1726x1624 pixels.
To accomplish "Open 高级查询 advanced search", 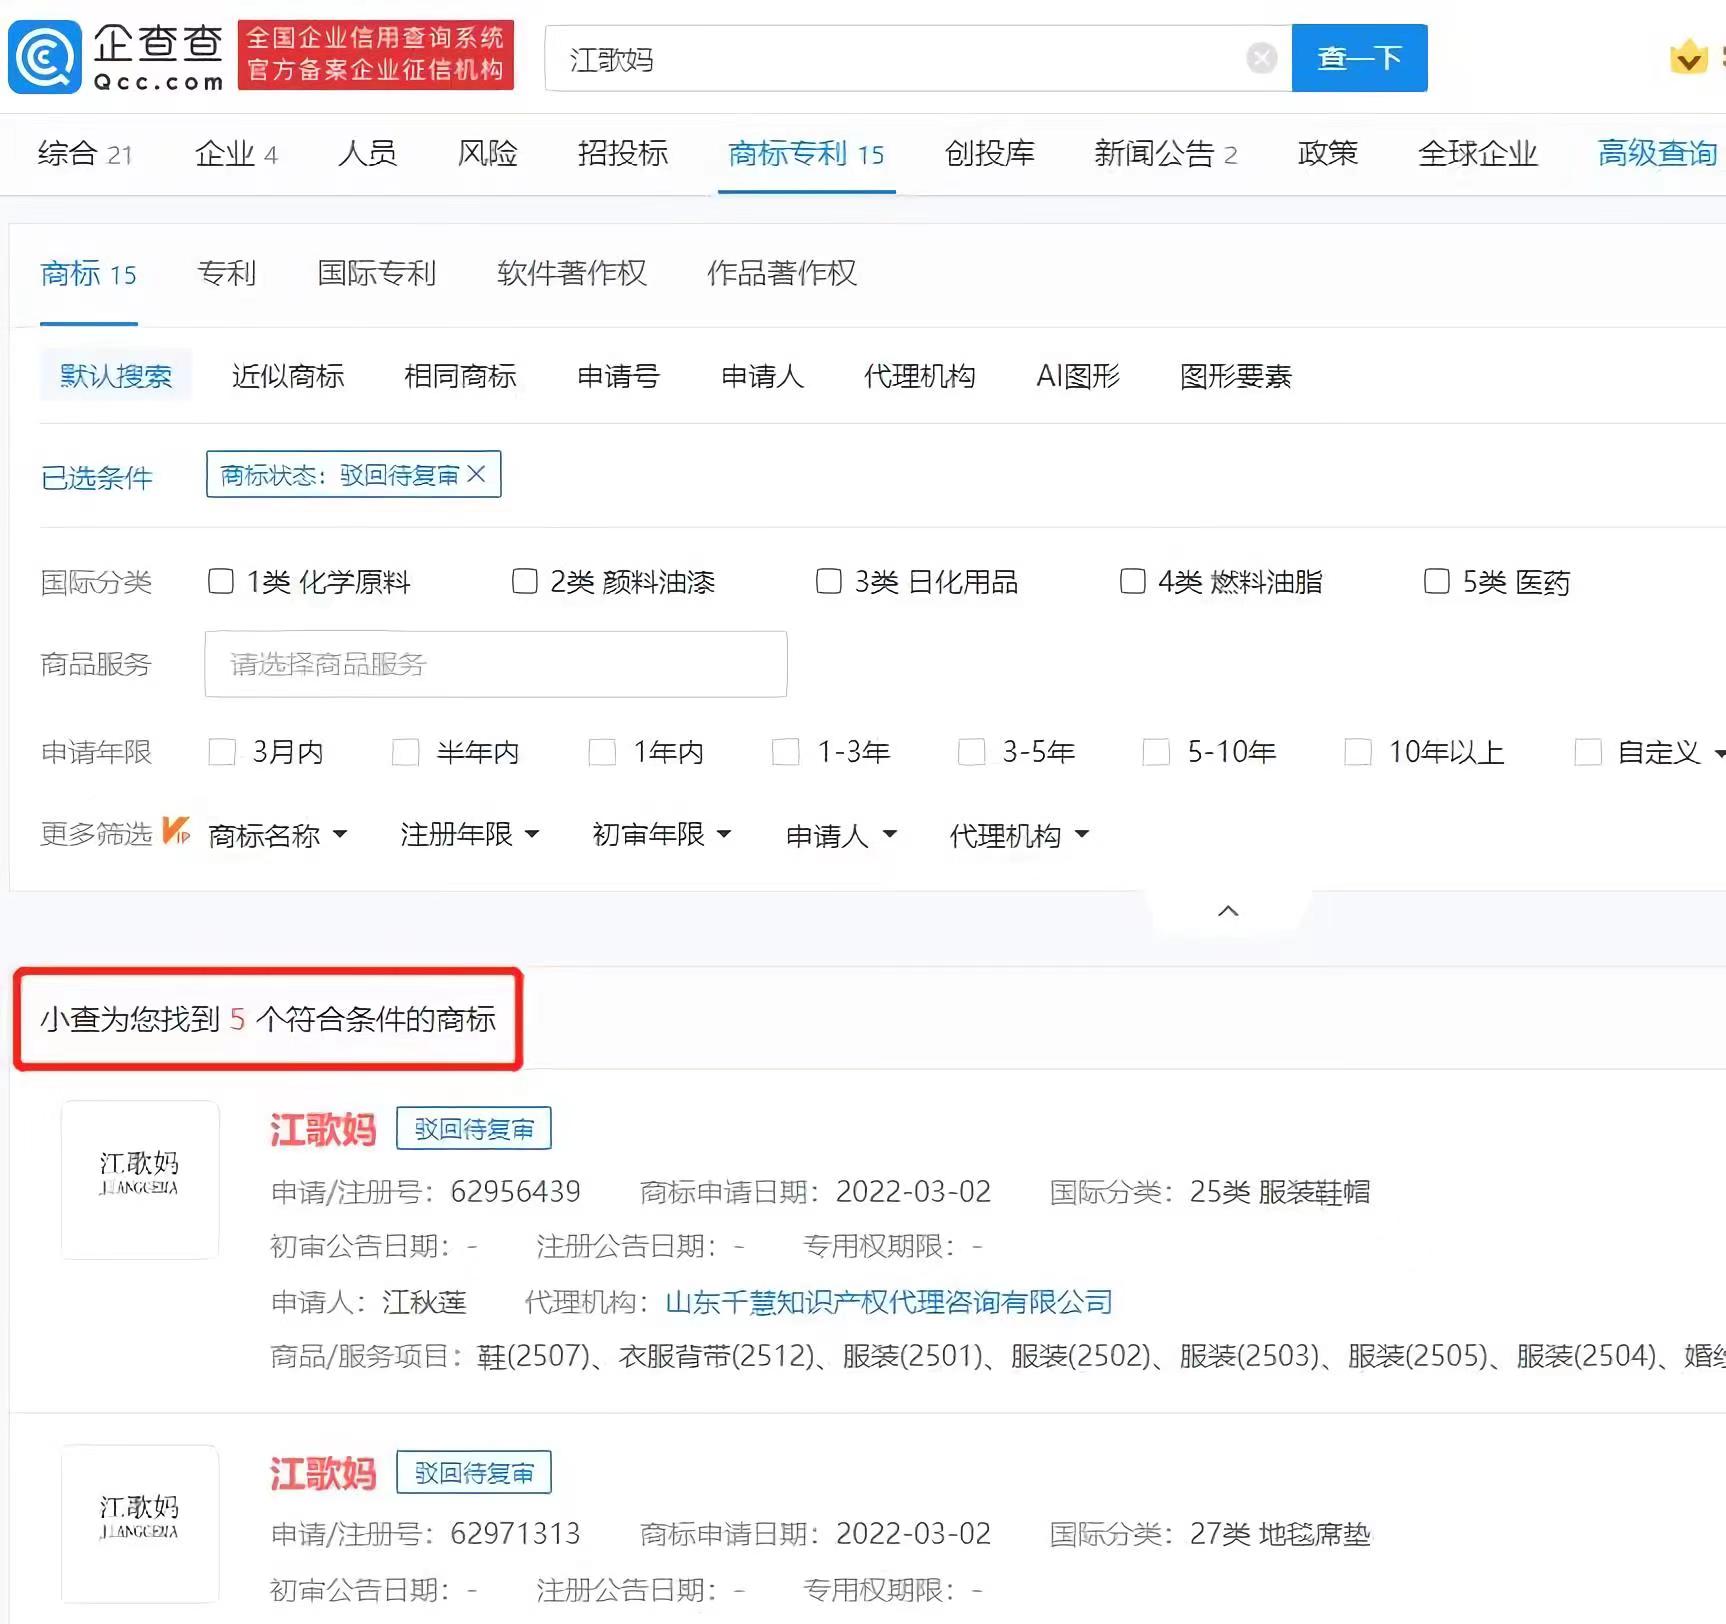I will pyautogui.click(x=1658, y=153).
